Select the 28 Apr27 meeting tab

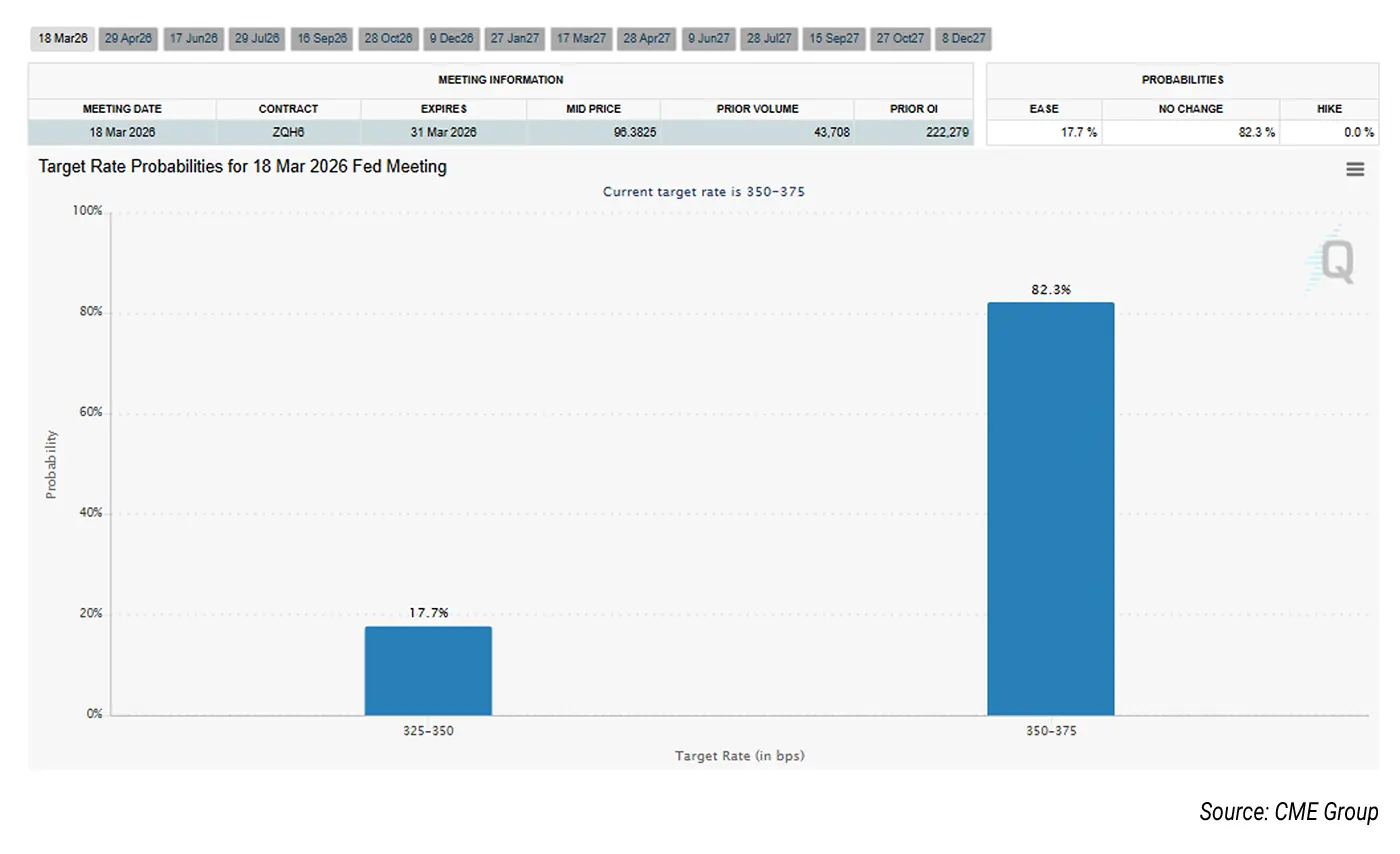(647, 39)
